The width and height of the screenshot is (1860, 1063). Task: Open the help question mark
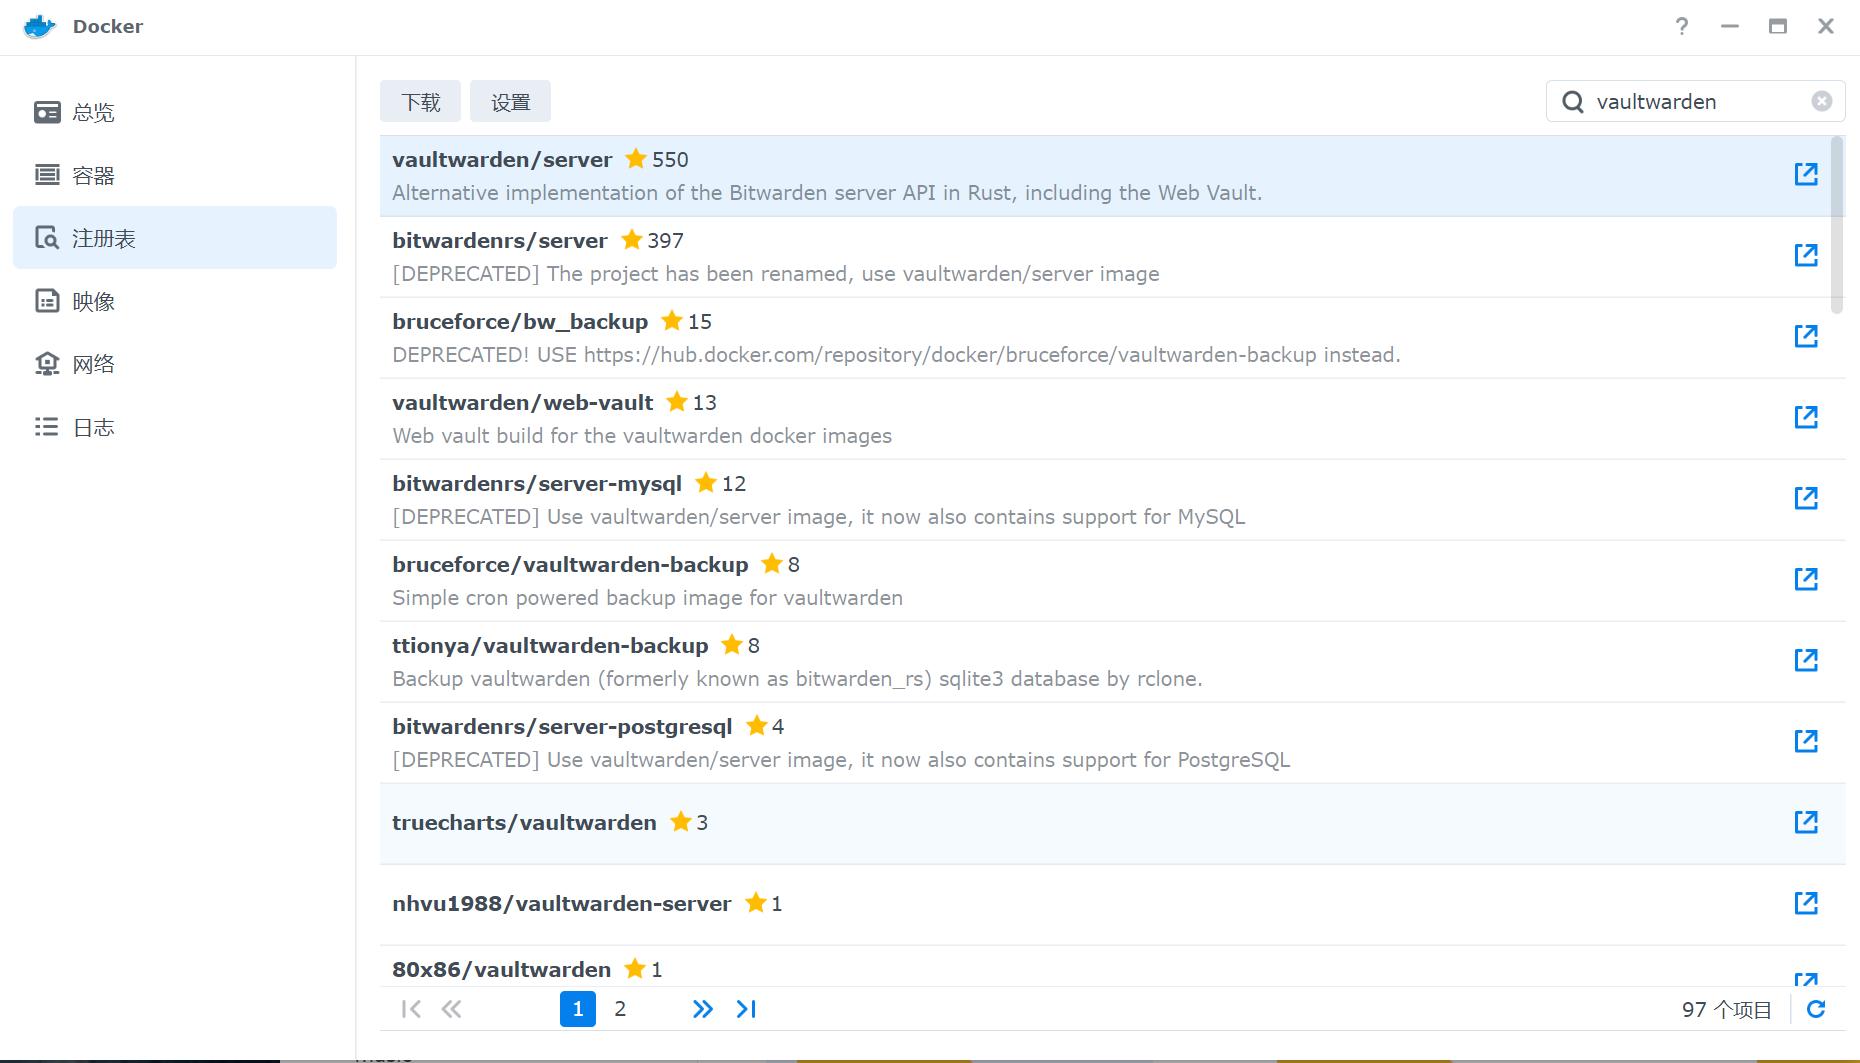pyautogui.click(x=1682, y=26)
